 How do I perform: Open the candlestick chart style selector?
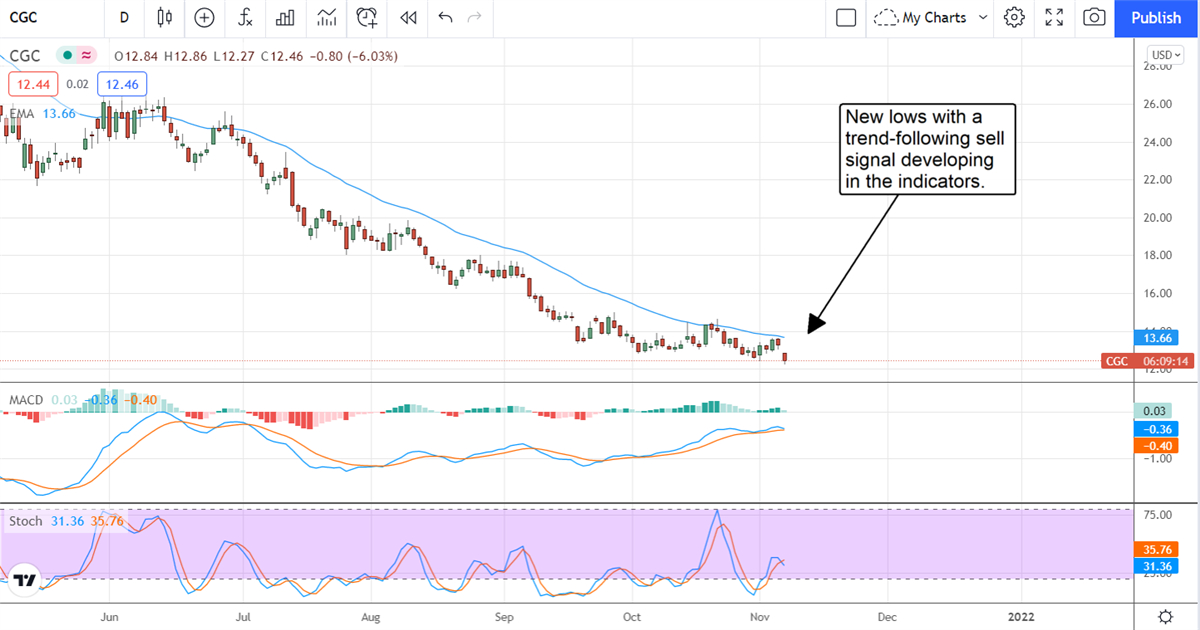click(165, 17)
